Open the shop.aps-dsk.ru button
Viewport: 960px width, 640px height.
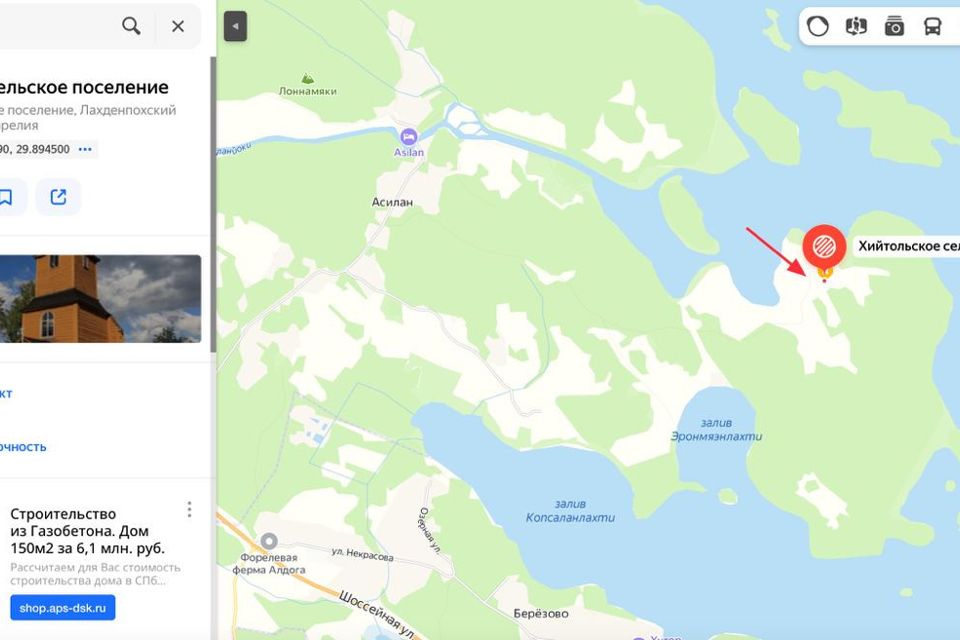pos(62,608)
